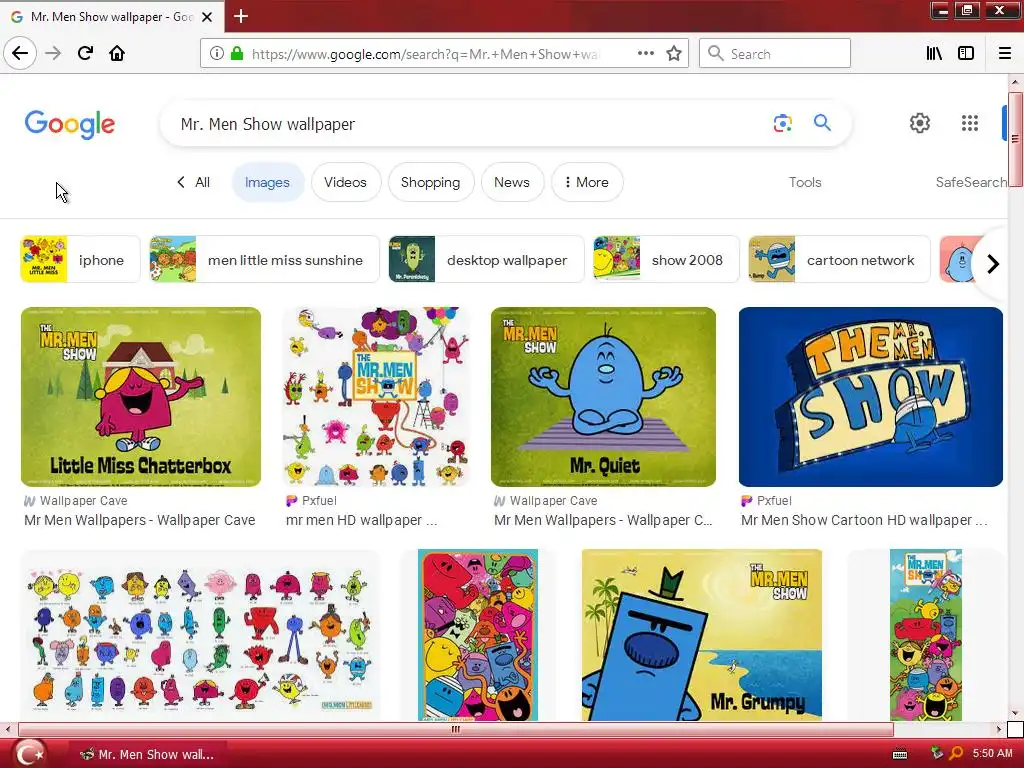
Task: Open Google quick settings gear
Action: [x=920, y=123]
